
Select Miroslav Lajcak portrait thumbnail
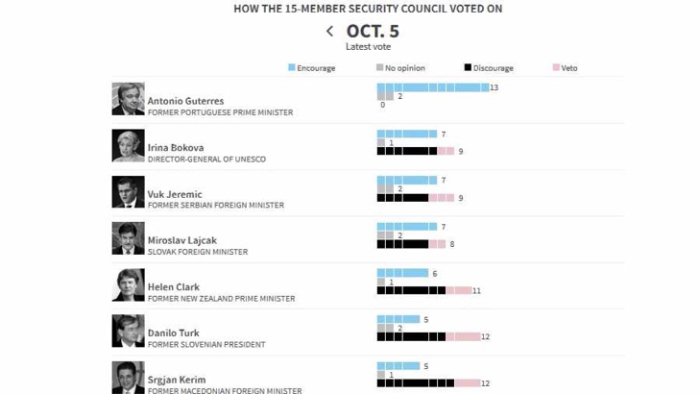coord(128,238)
